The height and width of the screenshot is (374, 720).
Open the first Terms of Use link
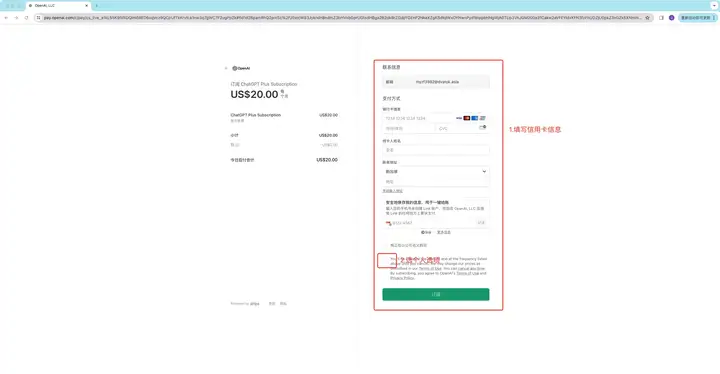[x=430, y=268]
